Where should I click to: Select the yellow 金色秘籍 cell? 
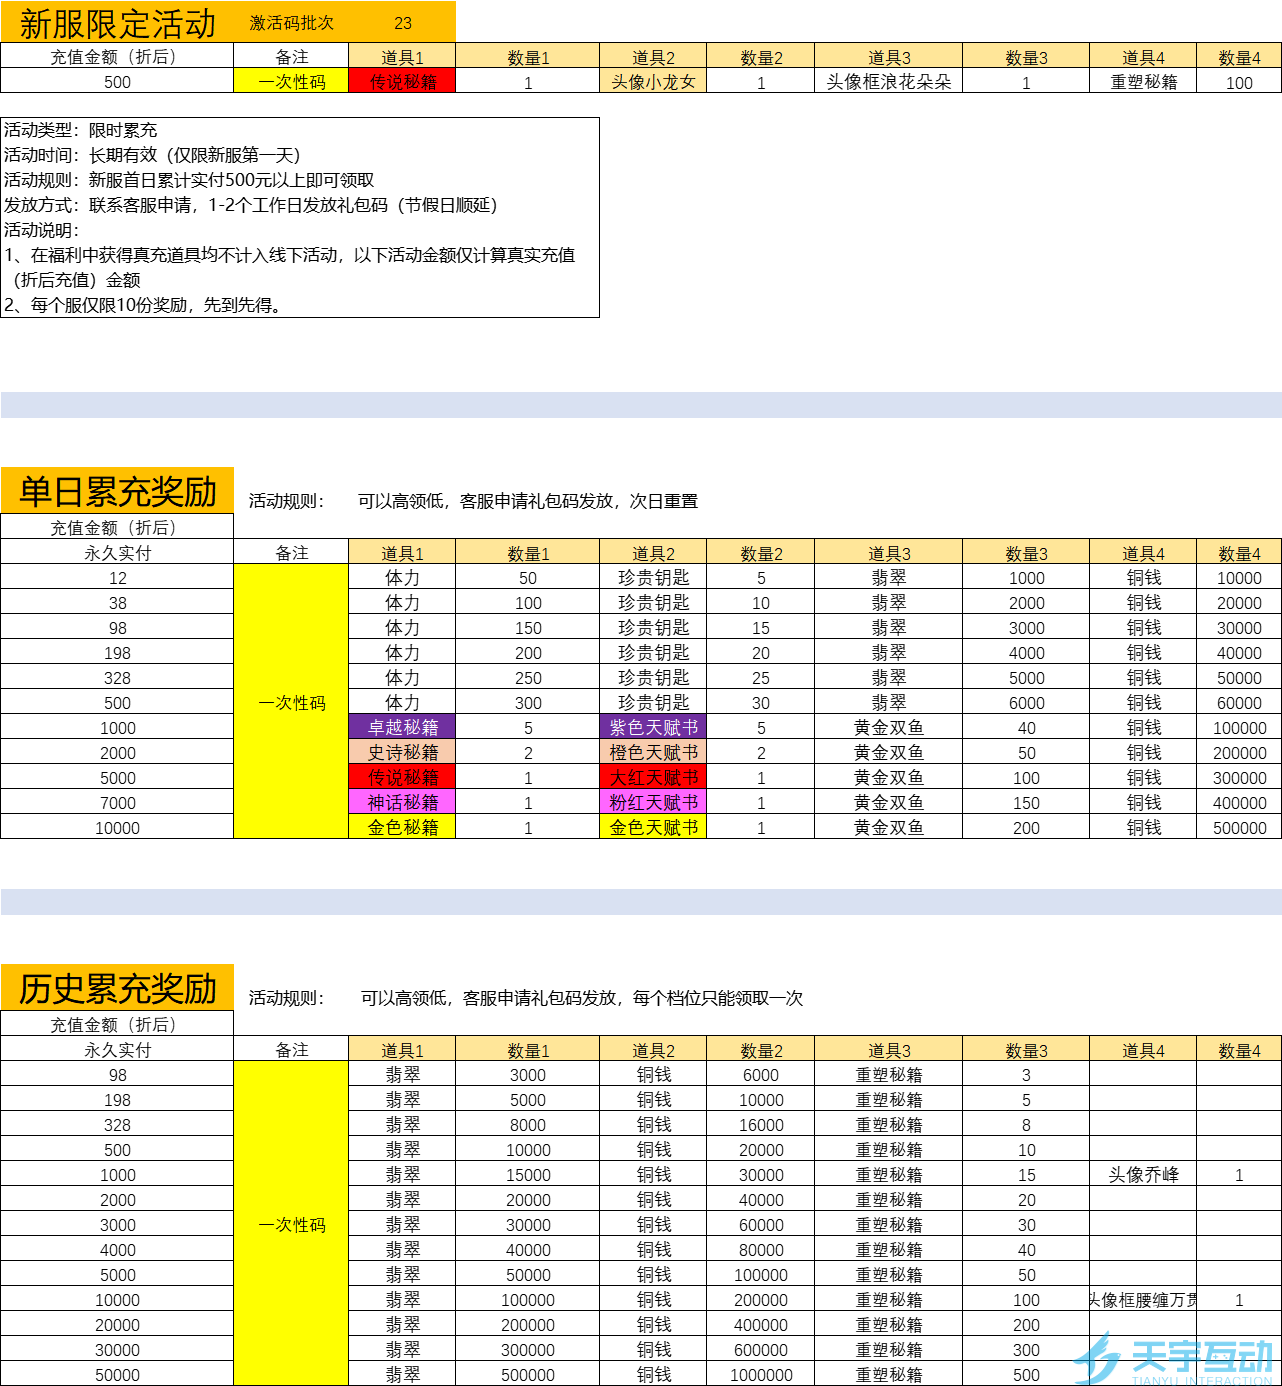click(x=402, y=827)
